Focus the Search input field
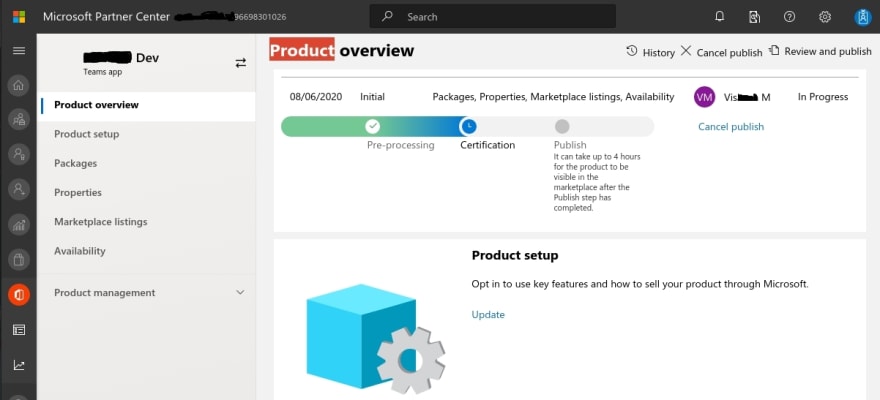 (x=492, y=17)
